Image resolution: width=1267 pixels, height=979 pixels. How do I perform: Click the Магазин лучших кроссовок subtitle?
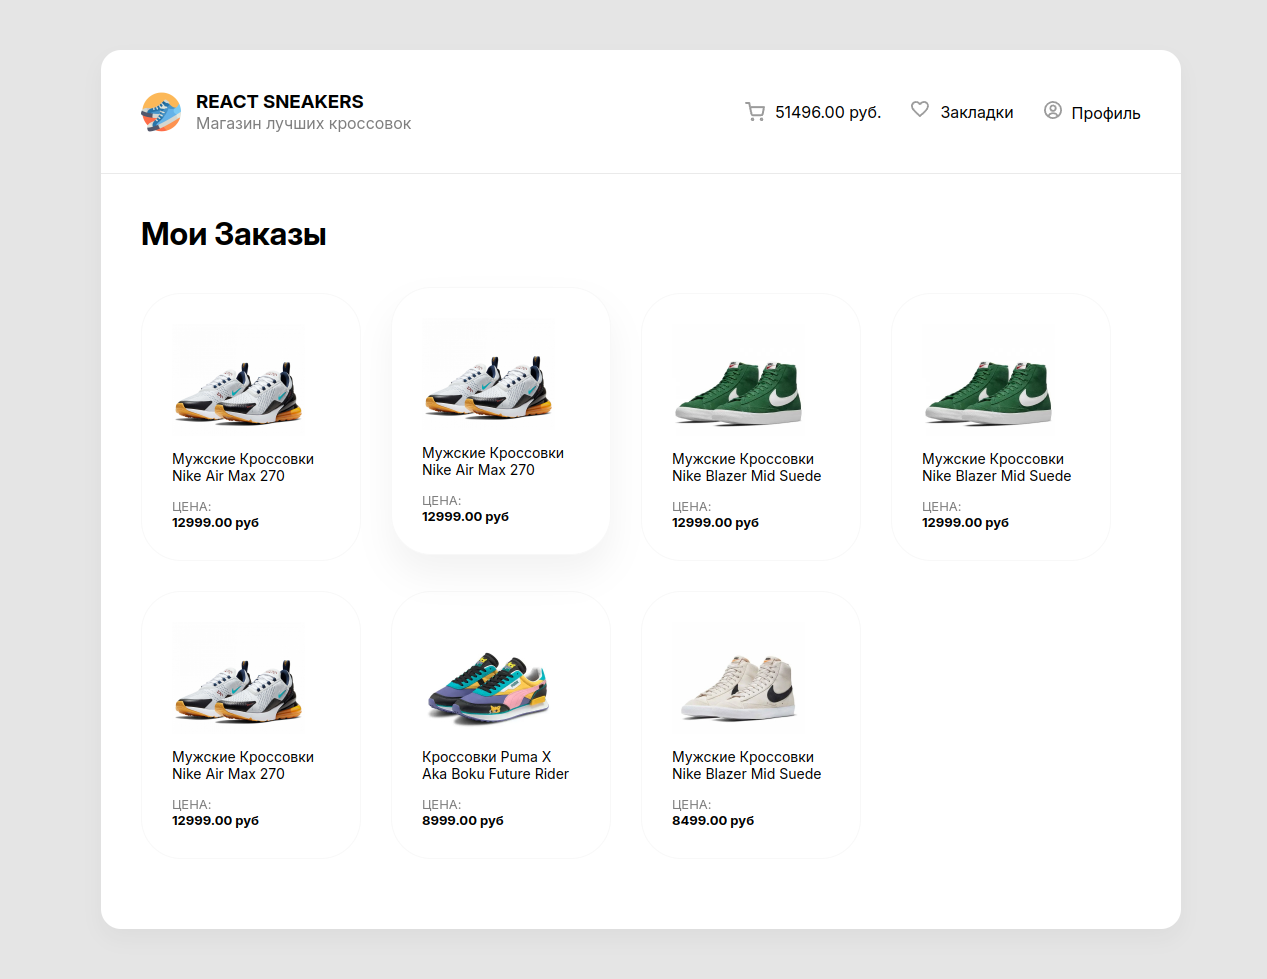coord(303,124)
